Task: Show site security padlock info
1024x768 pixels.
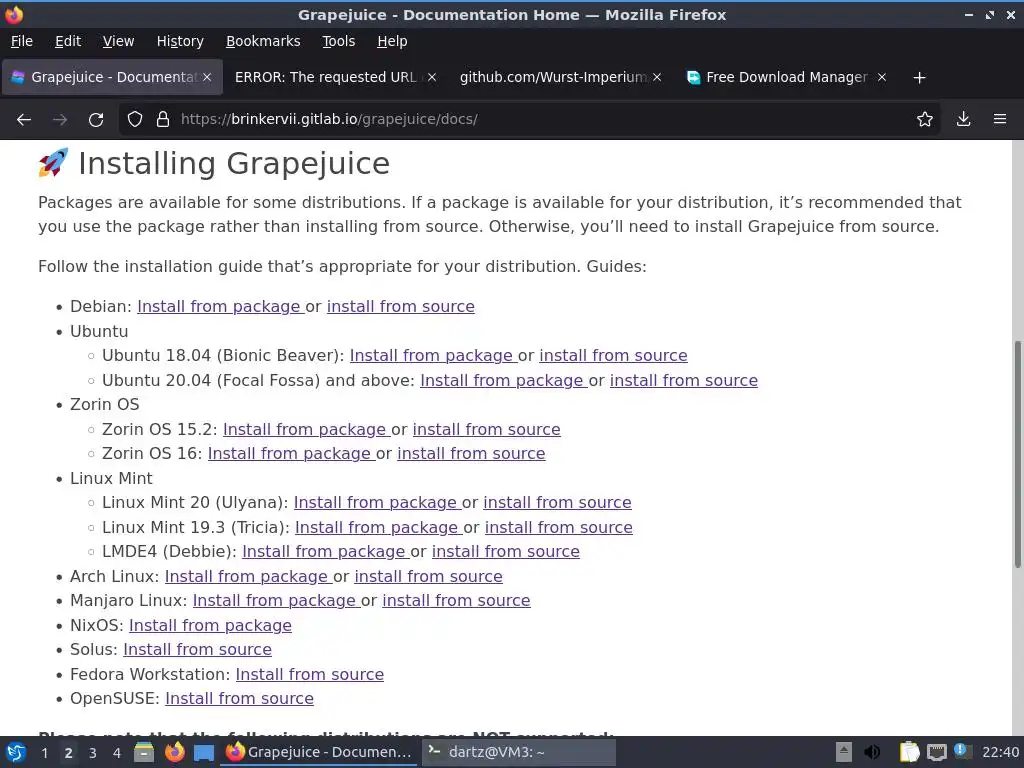Action: point(163,119)
